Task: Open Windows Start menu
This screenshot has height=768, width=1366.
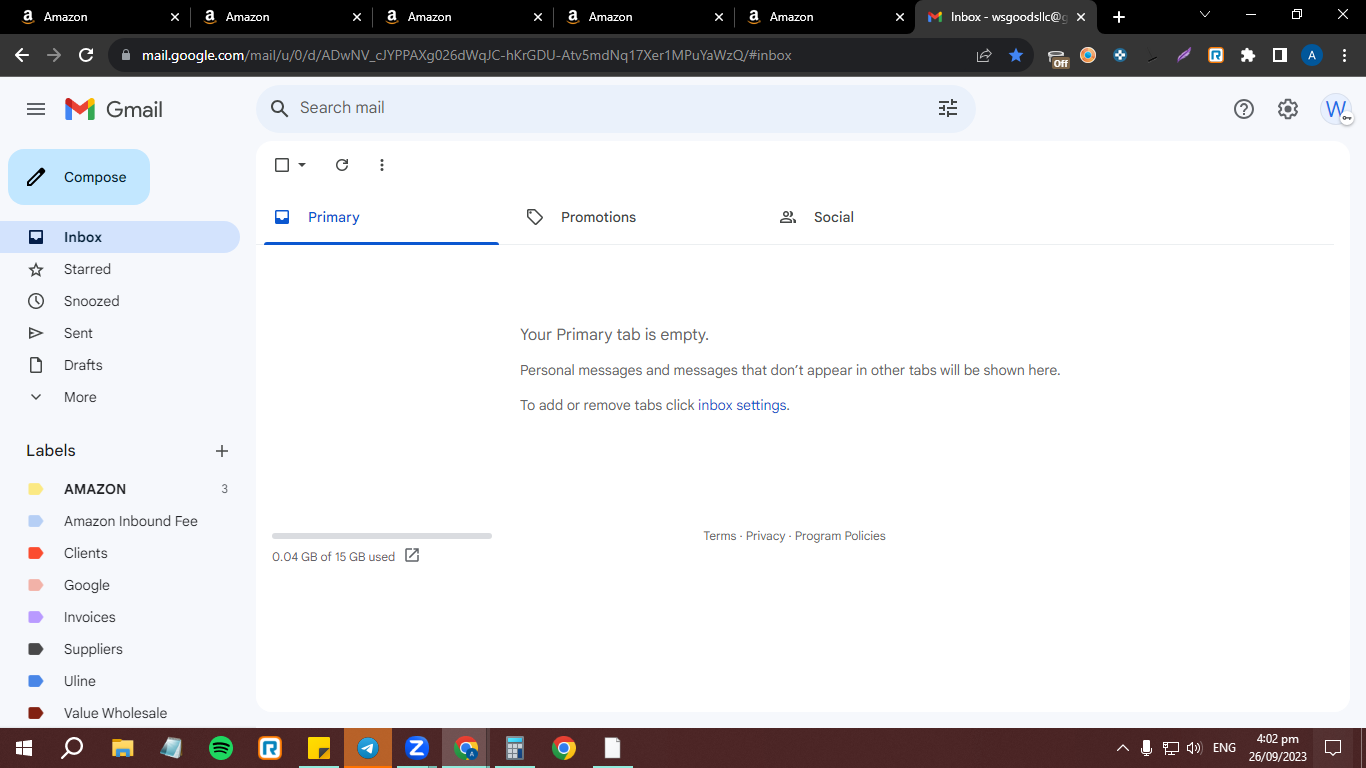Action: pyautogui.click(x=23, y=748)
